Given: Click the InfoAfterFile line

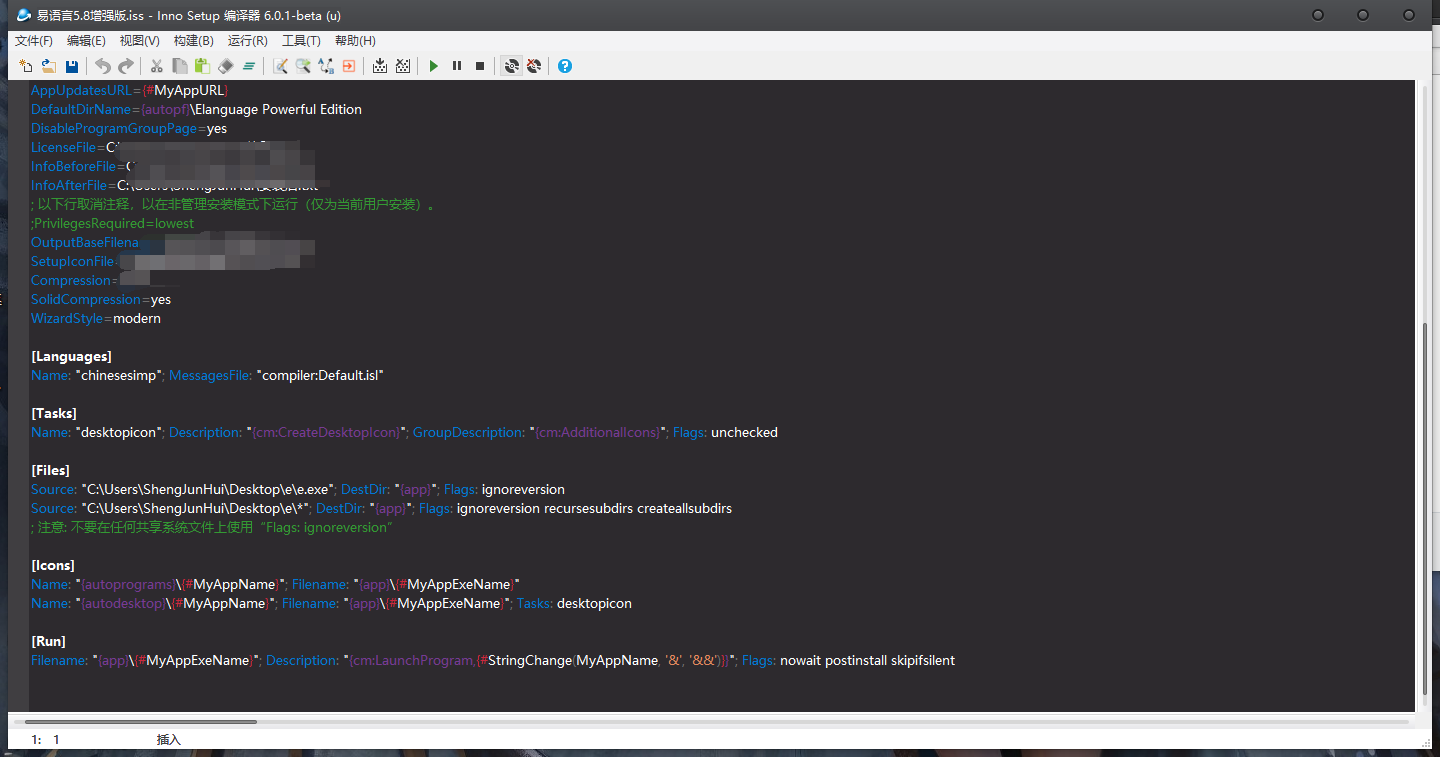Looking at the screenshot, I should tap(175, 186).
